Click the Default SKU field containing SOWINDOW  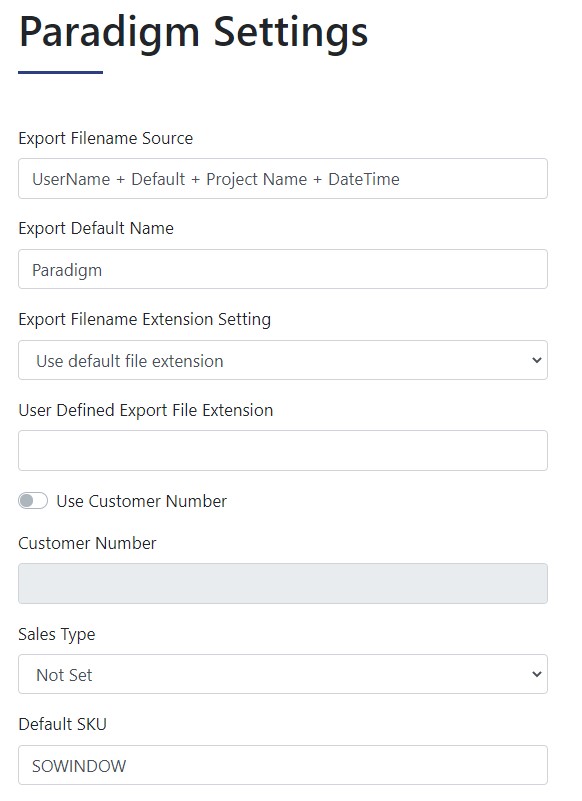tap(283, 765)
